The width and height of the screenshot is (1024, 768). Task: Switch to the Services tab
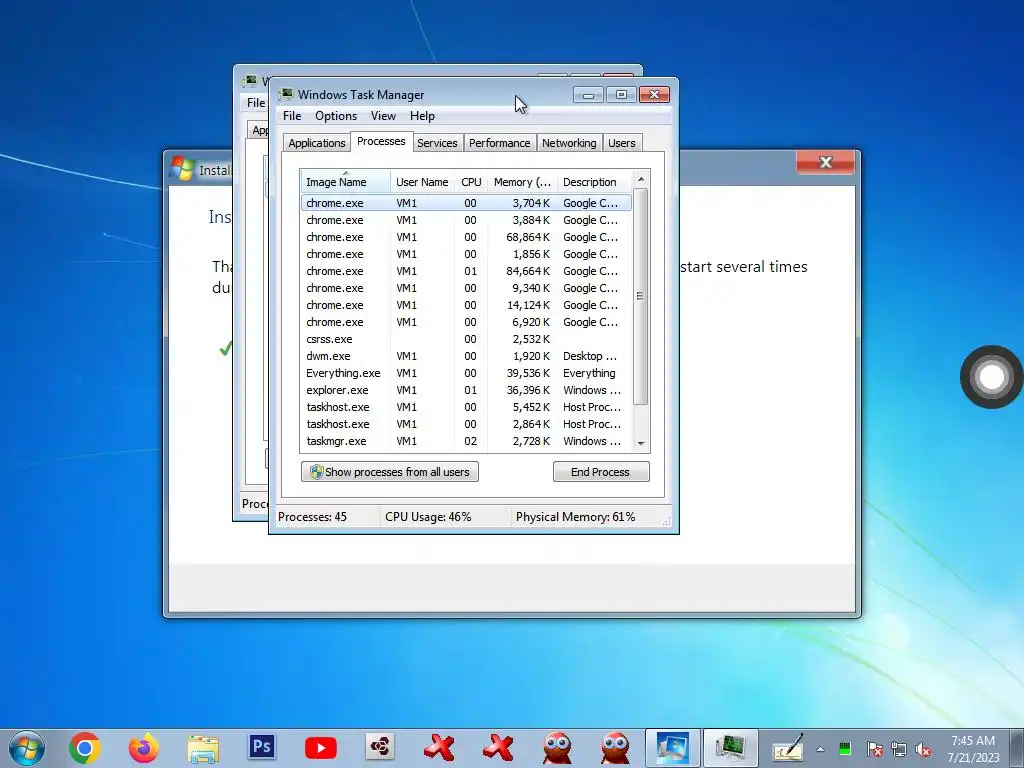click(x=437, y=143)
